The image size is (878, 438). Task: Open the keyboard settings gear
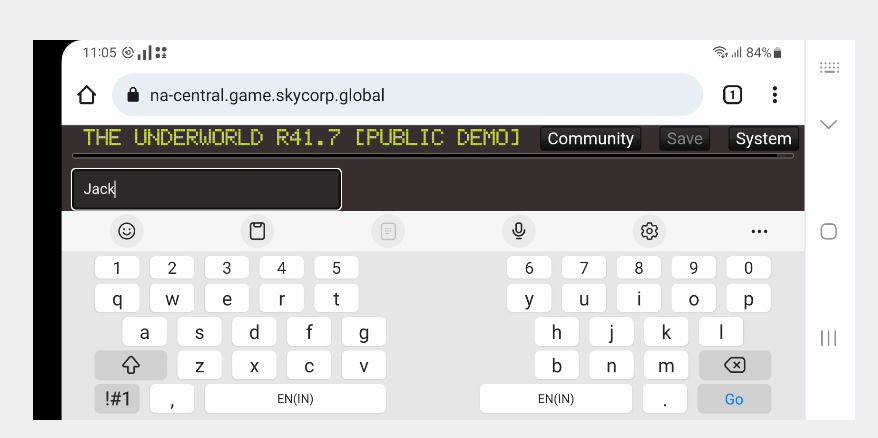[649, 231]
